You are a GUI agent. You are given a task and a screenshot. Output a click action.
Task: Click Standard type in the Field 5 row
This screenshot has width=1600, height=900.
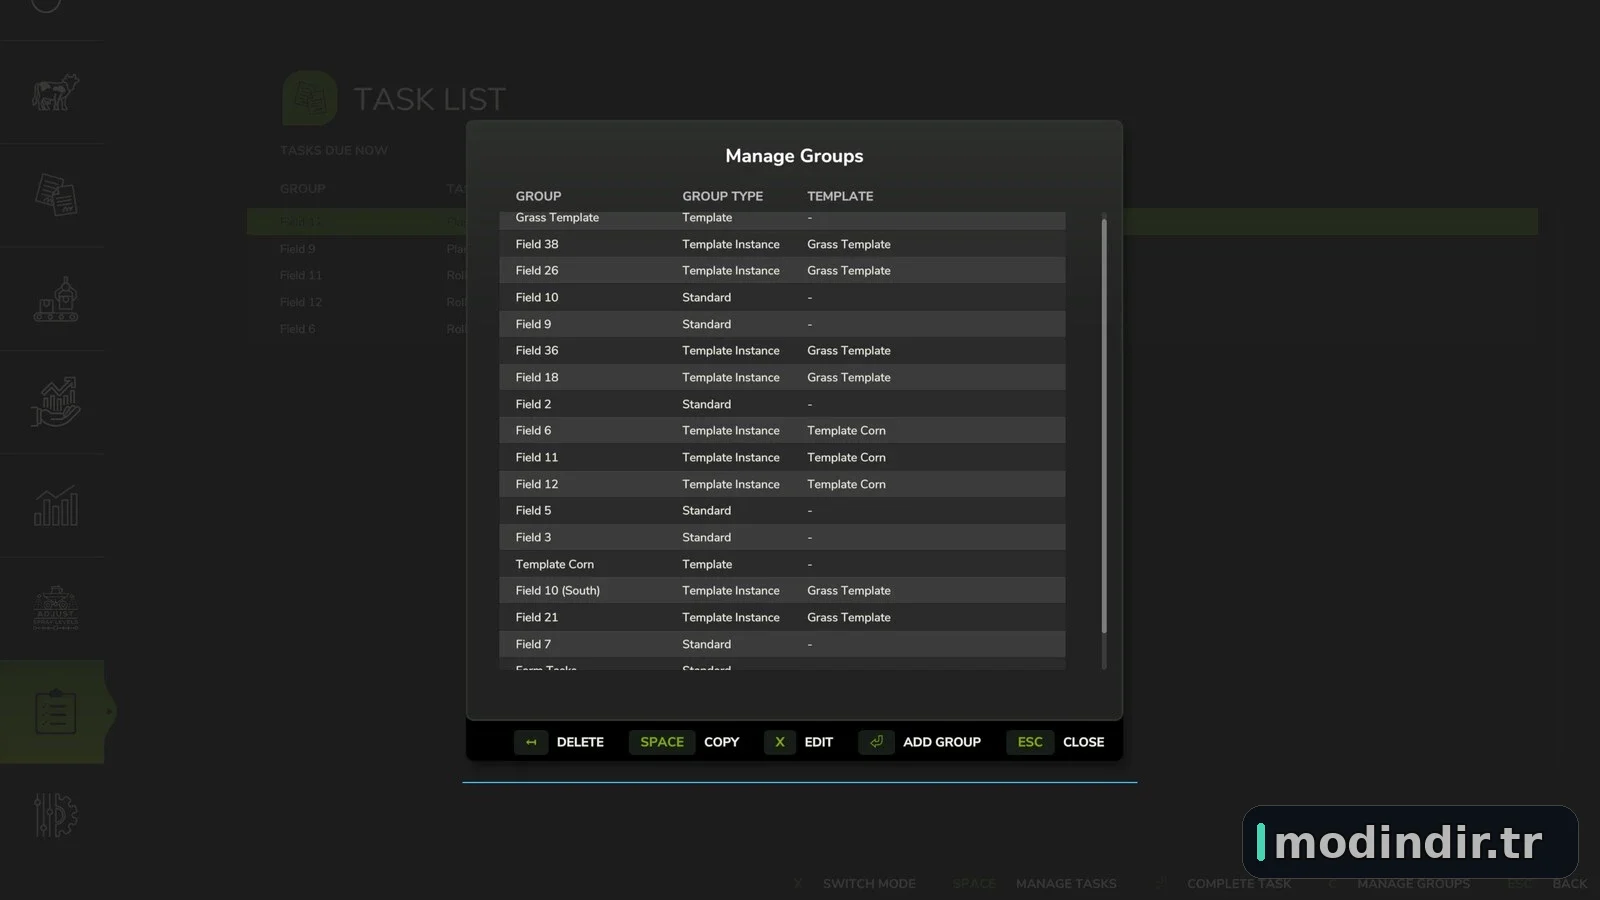[x=706, y=511]
